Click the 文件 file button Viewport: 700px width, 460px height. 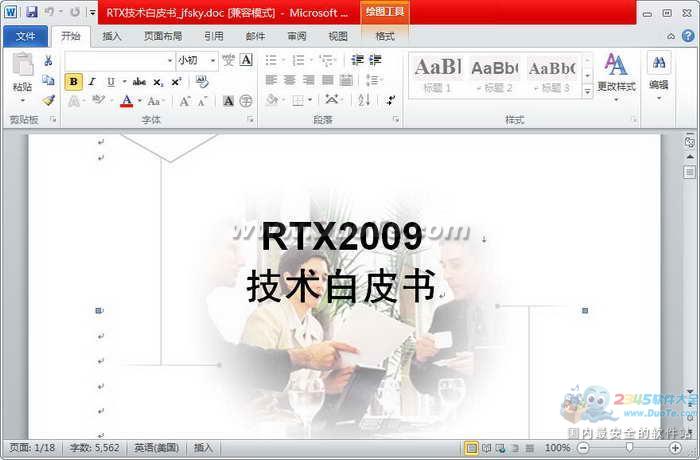[25, 36]
